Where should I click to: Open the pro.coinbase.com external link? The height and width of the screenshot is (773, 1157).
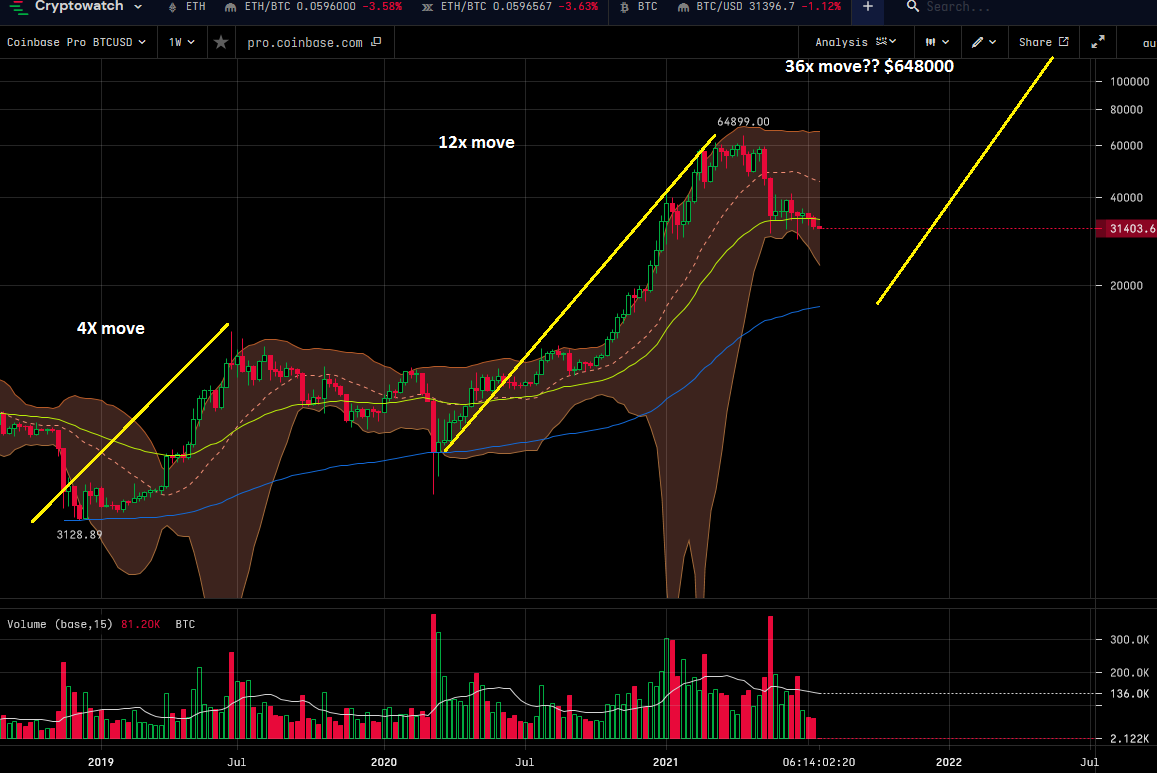click(314, 42)
